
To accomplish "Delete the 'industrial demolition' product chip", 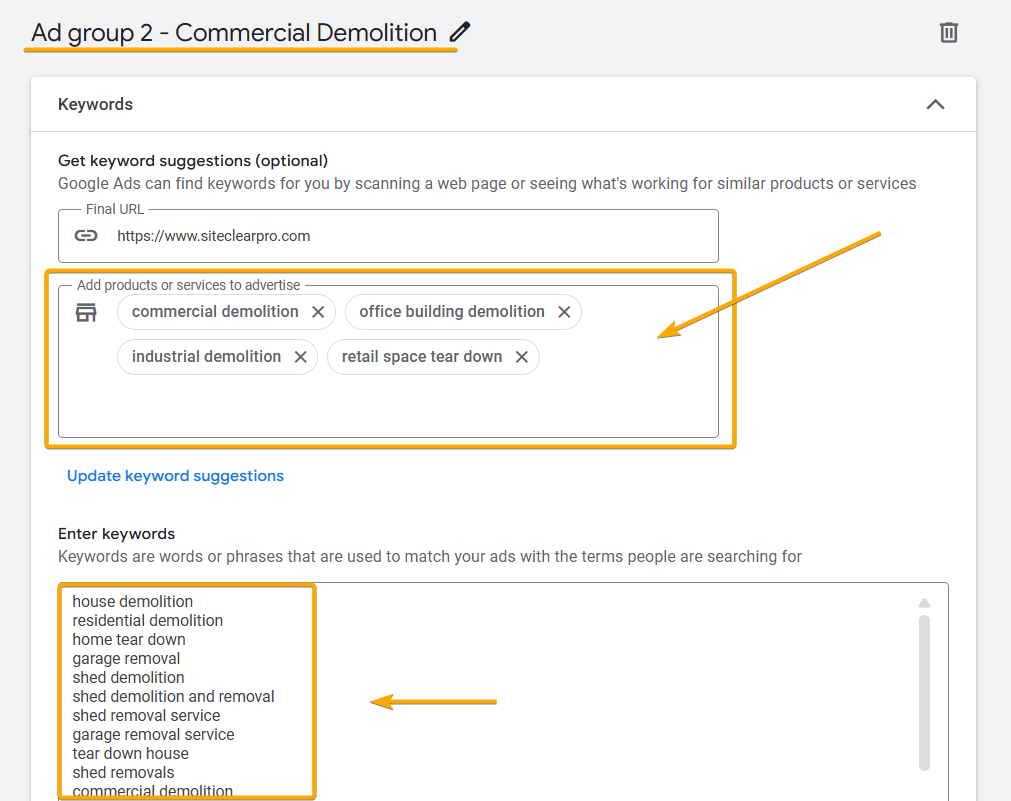I will [301, 356].
